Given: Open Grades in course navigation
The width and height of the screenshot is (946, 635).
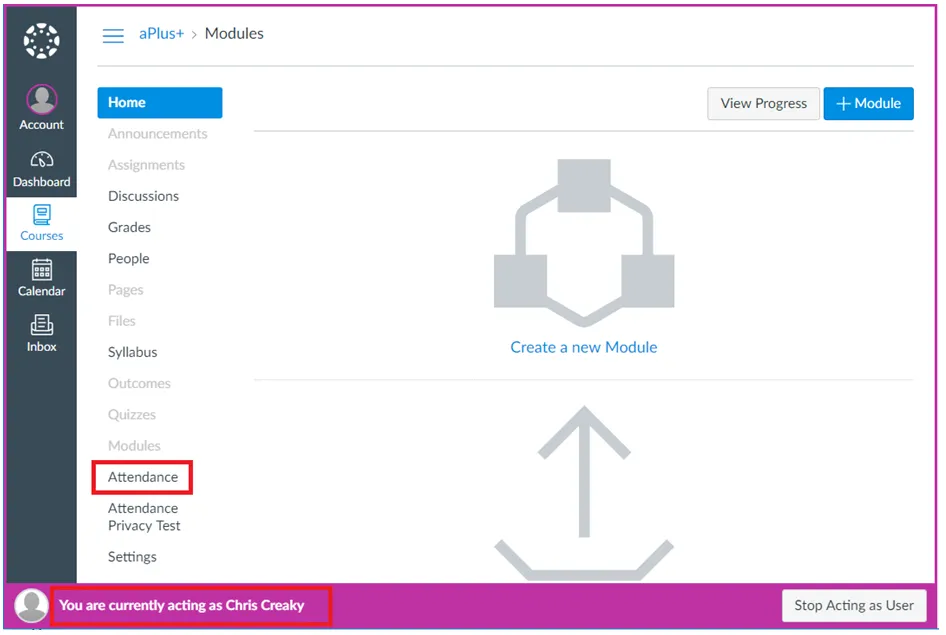Looking at the screenshot, I should pyautogui.click(x=129, y=227).
